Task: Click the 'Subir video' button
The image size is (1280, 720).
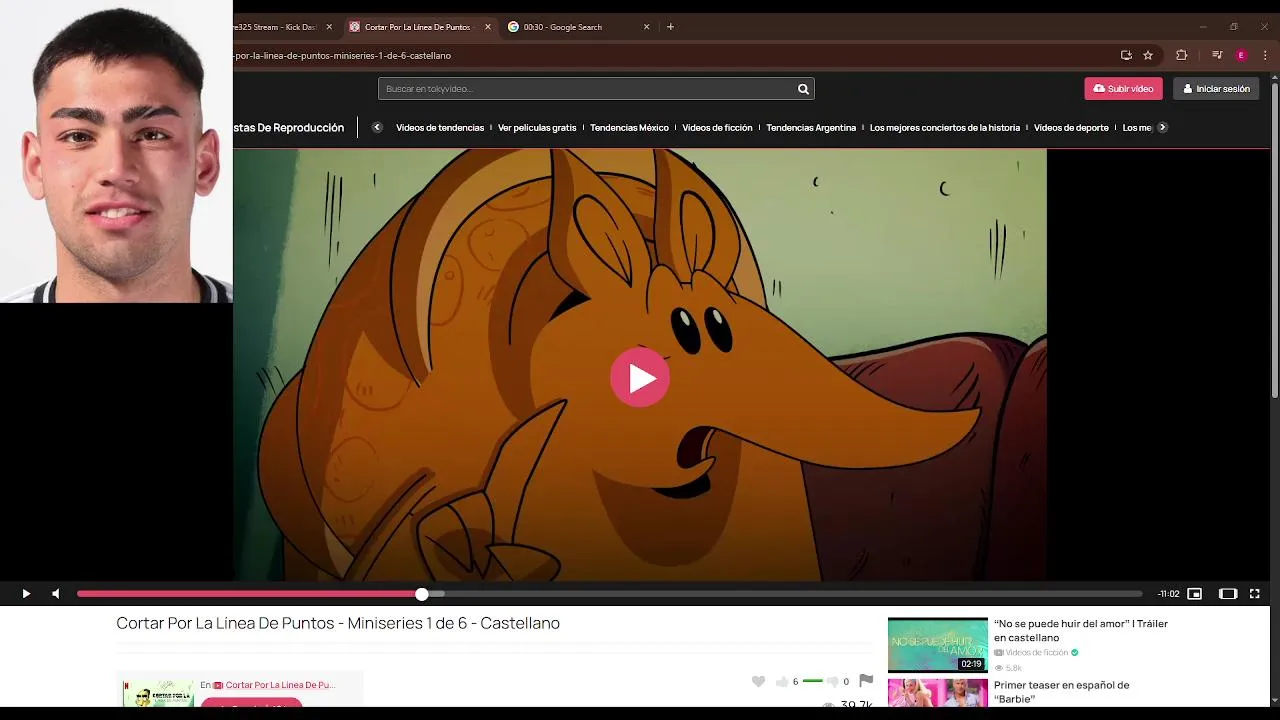Action: (1123, 89)
